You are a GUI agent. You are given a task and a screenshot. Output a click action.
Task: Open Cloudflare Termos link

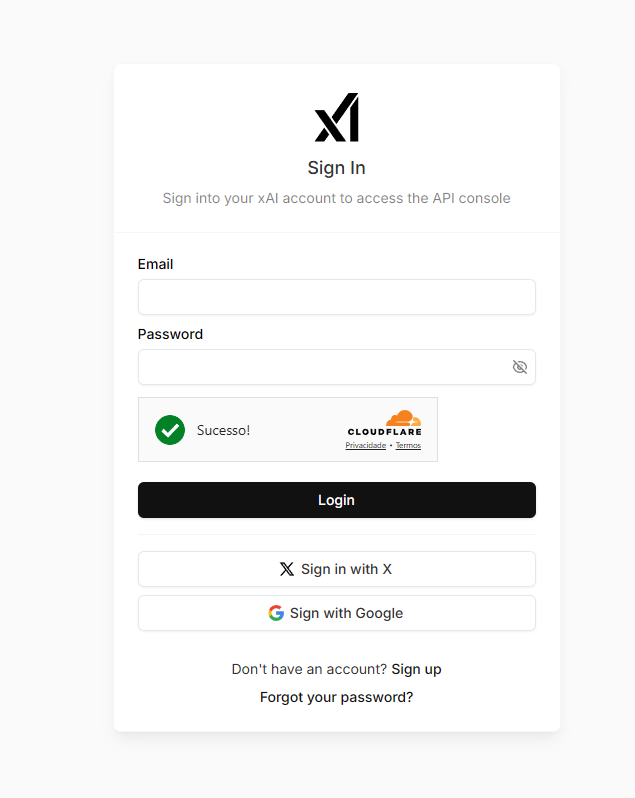408,445
